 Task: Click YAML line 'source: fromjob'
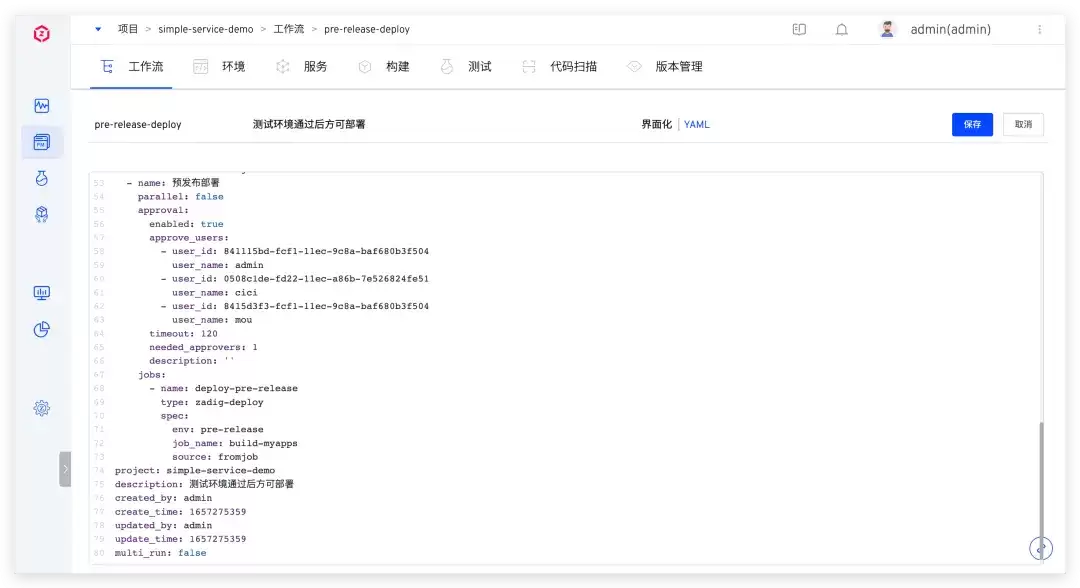(215, 457)
